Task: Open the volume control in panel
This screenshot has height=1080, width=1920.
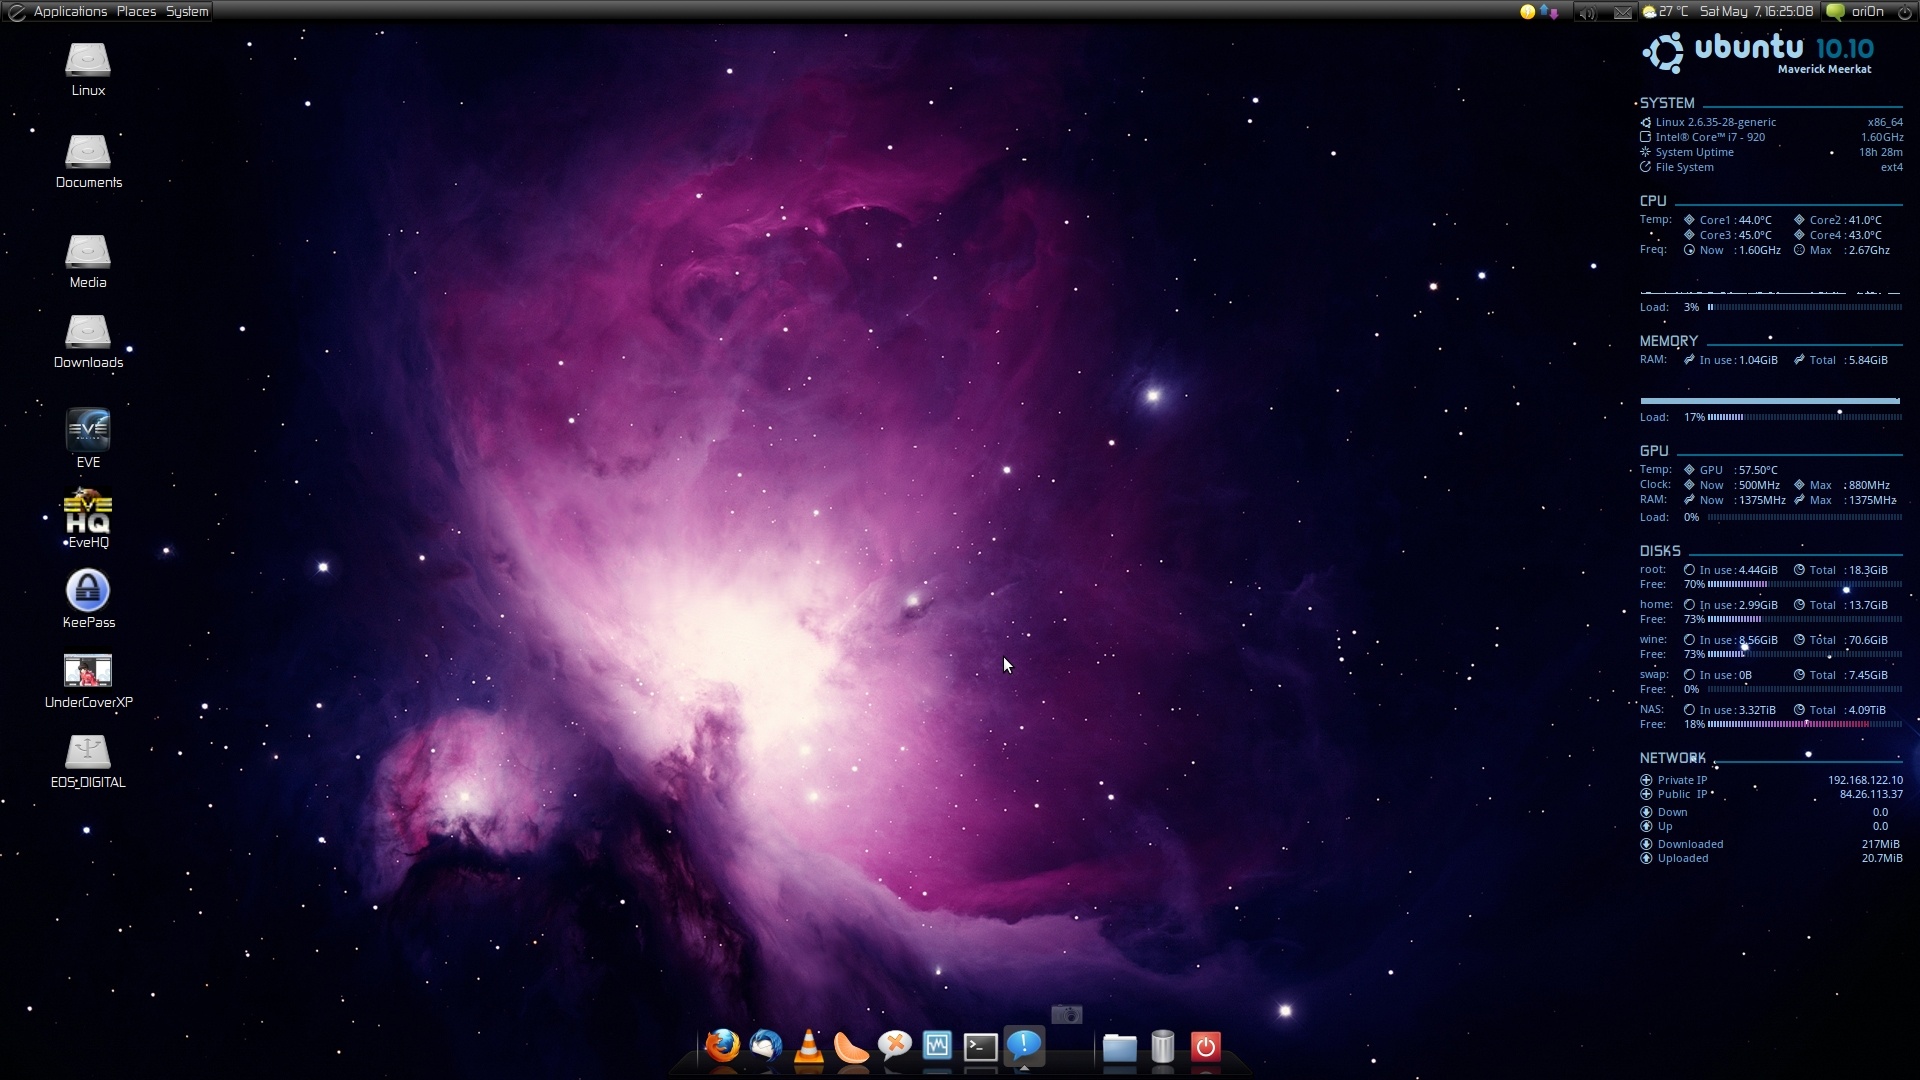Action: (1587, 12)
